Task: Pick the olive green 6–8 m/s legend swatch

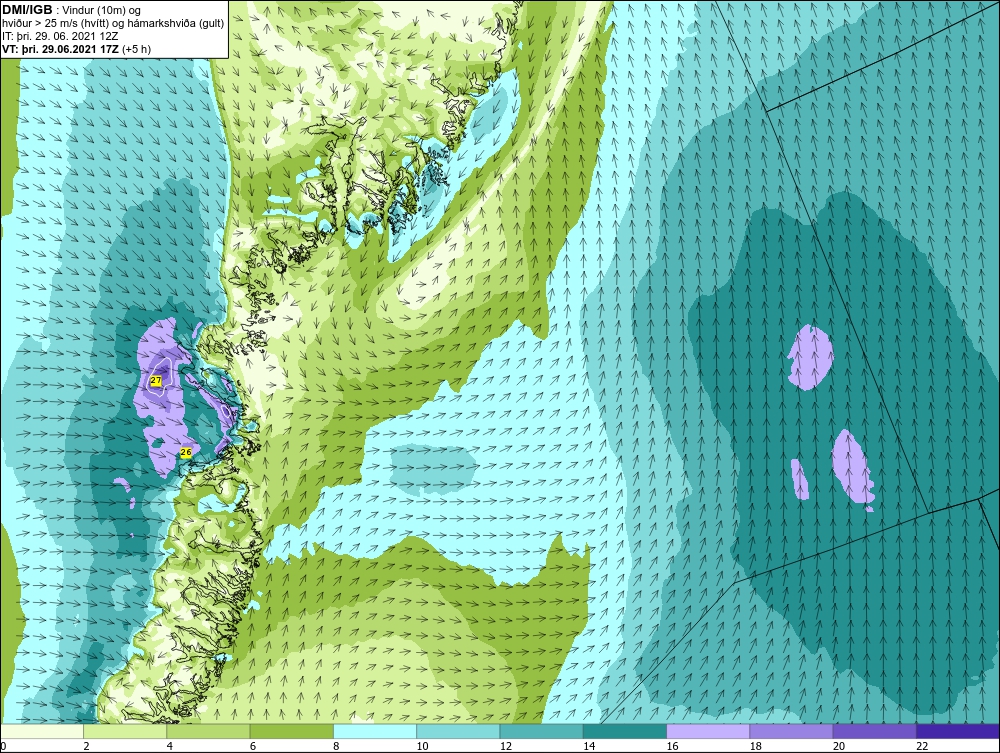Action: point(291,731)
